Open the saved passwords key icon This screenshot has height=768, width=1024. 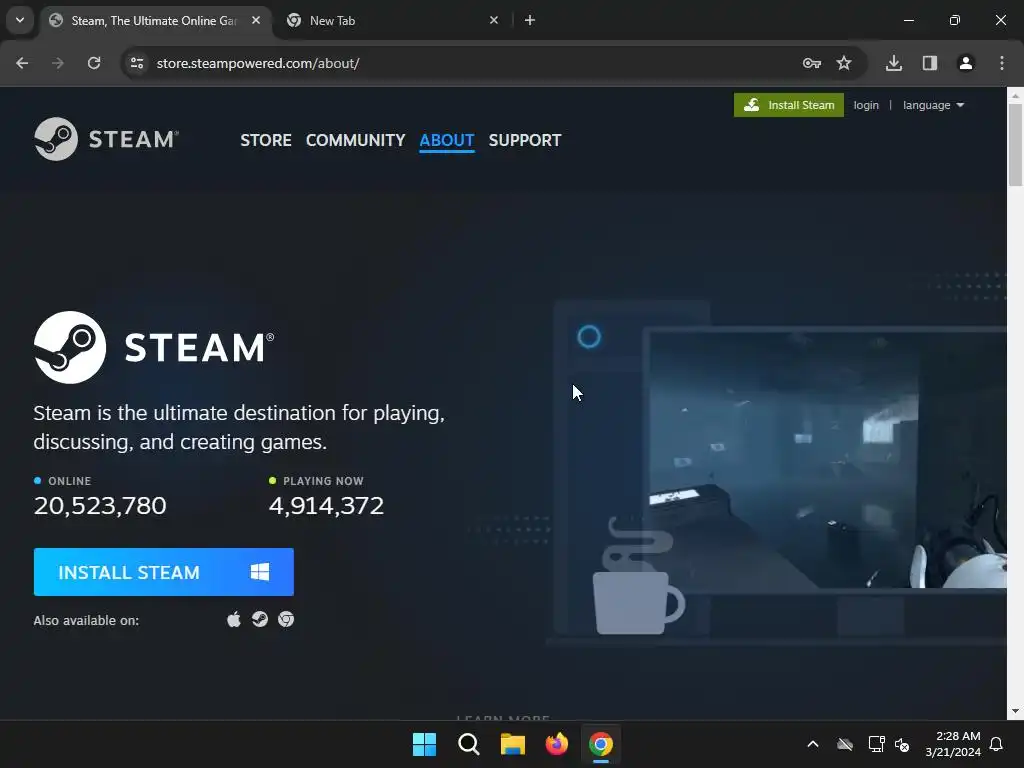812,63
